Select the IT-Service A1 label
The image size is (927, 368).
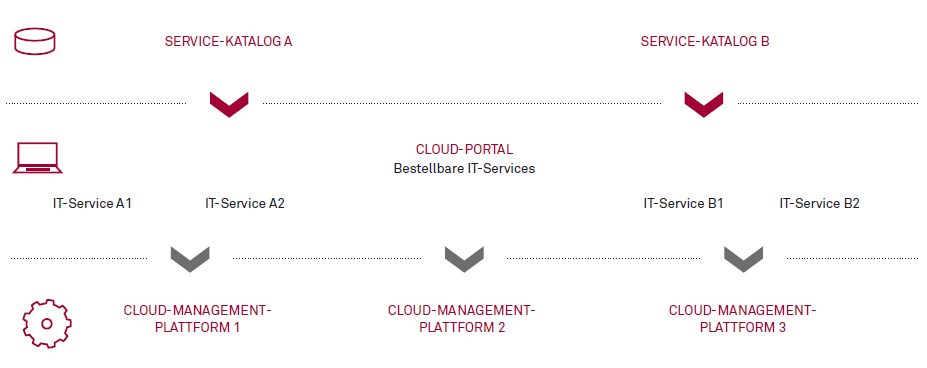[92, 204]
